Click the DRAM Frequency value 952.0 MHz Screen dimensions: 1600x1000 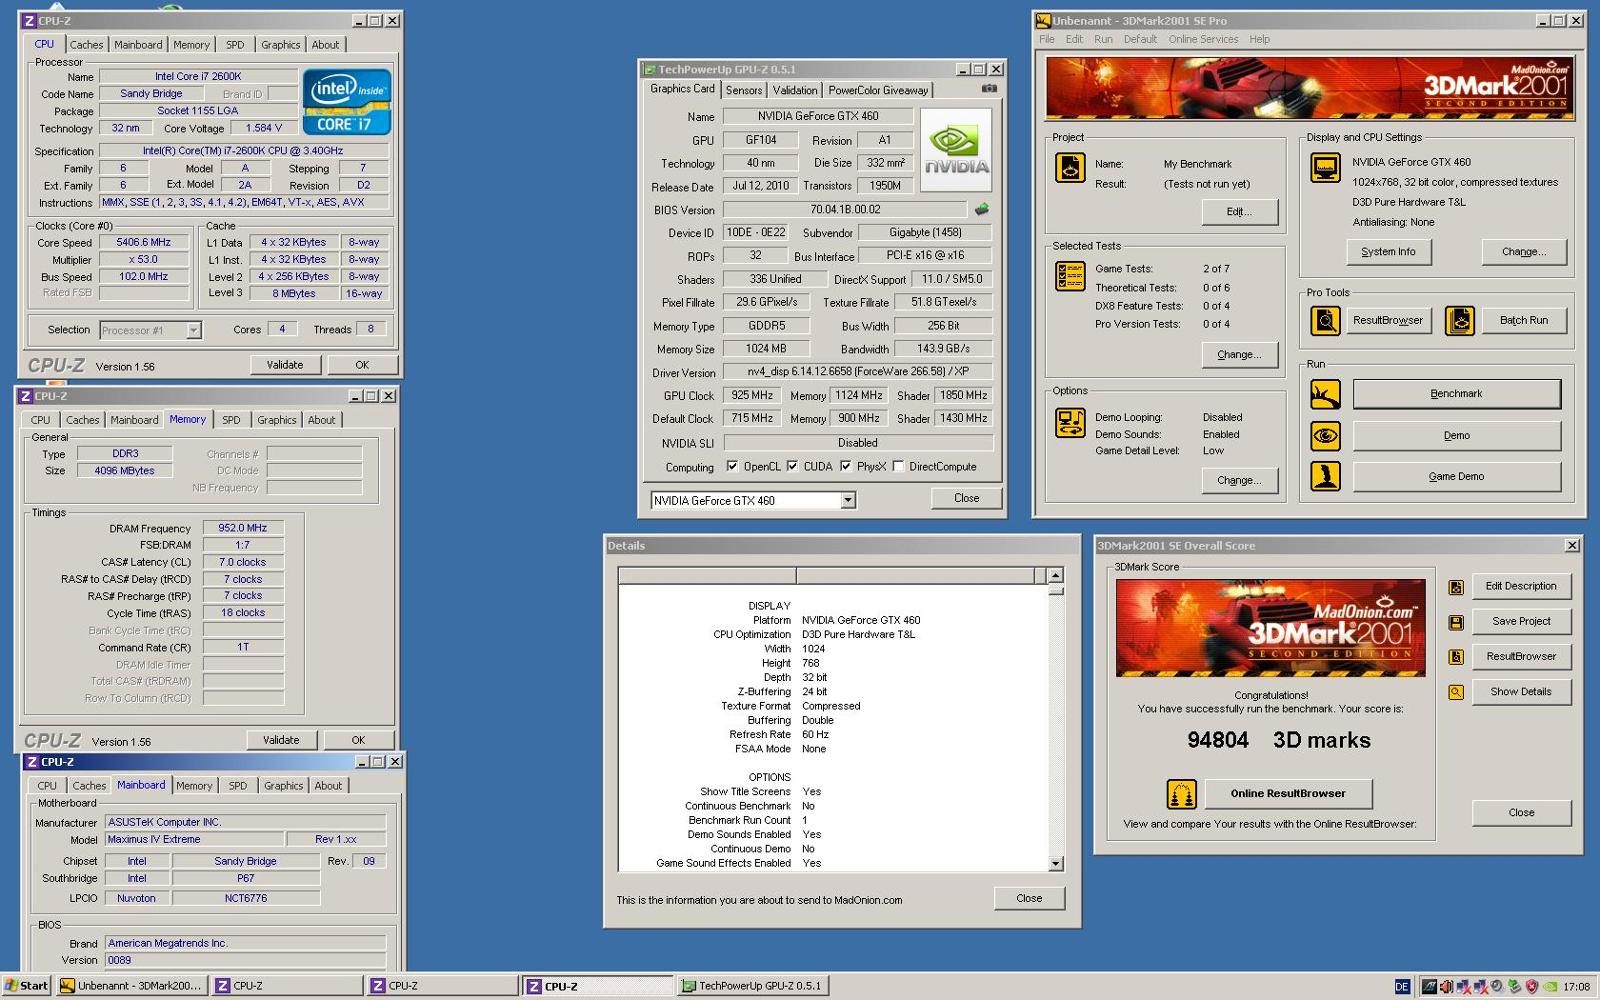click(x=243, y=528)
